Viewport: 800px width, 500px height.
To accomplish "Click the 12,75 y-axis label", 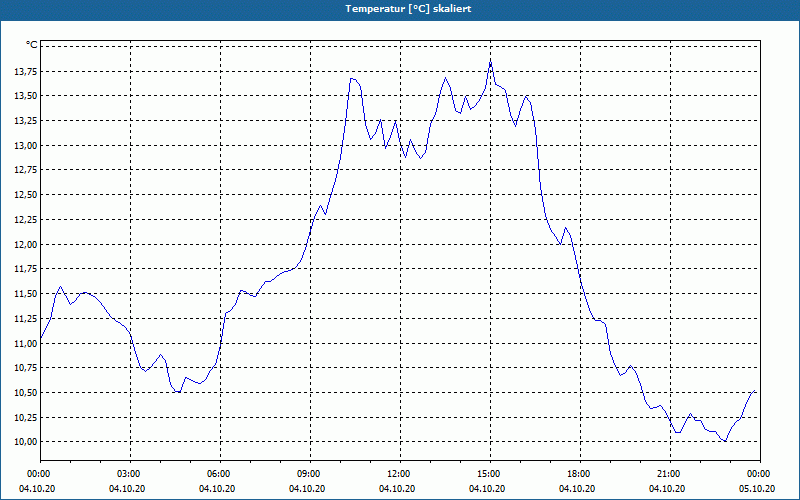I will (x=26, y=170).
